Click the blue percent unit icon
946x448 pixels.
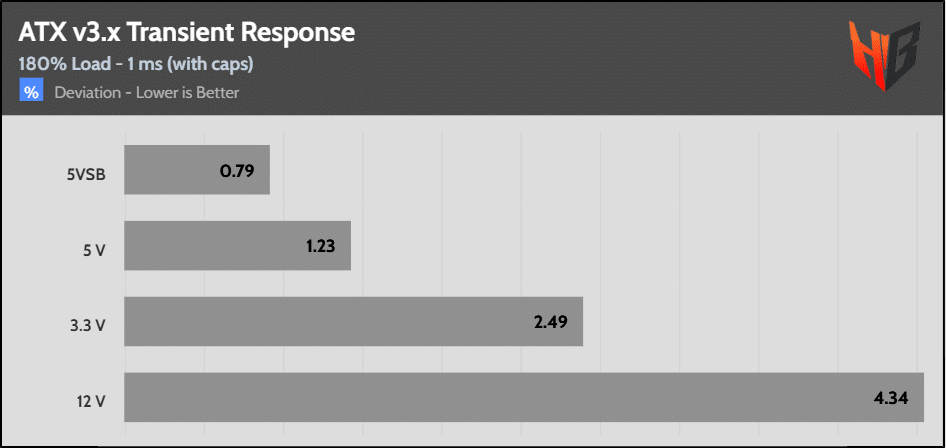click(31, 92)
